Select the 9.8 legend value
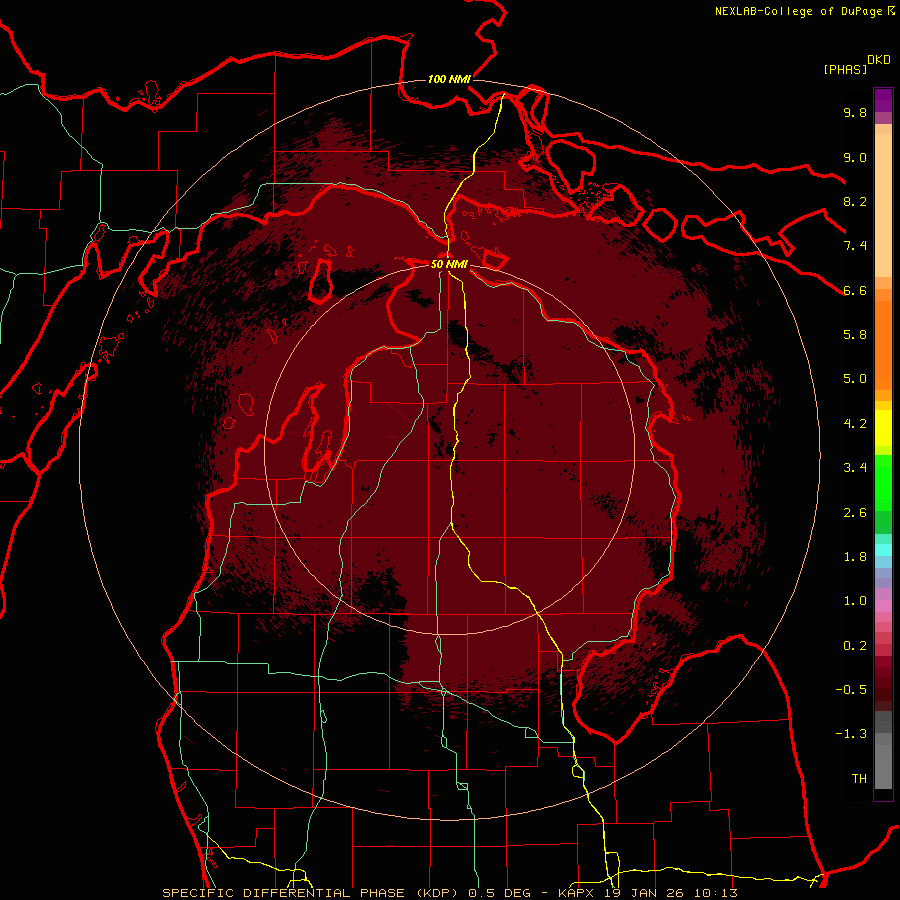 pos(855,112)
